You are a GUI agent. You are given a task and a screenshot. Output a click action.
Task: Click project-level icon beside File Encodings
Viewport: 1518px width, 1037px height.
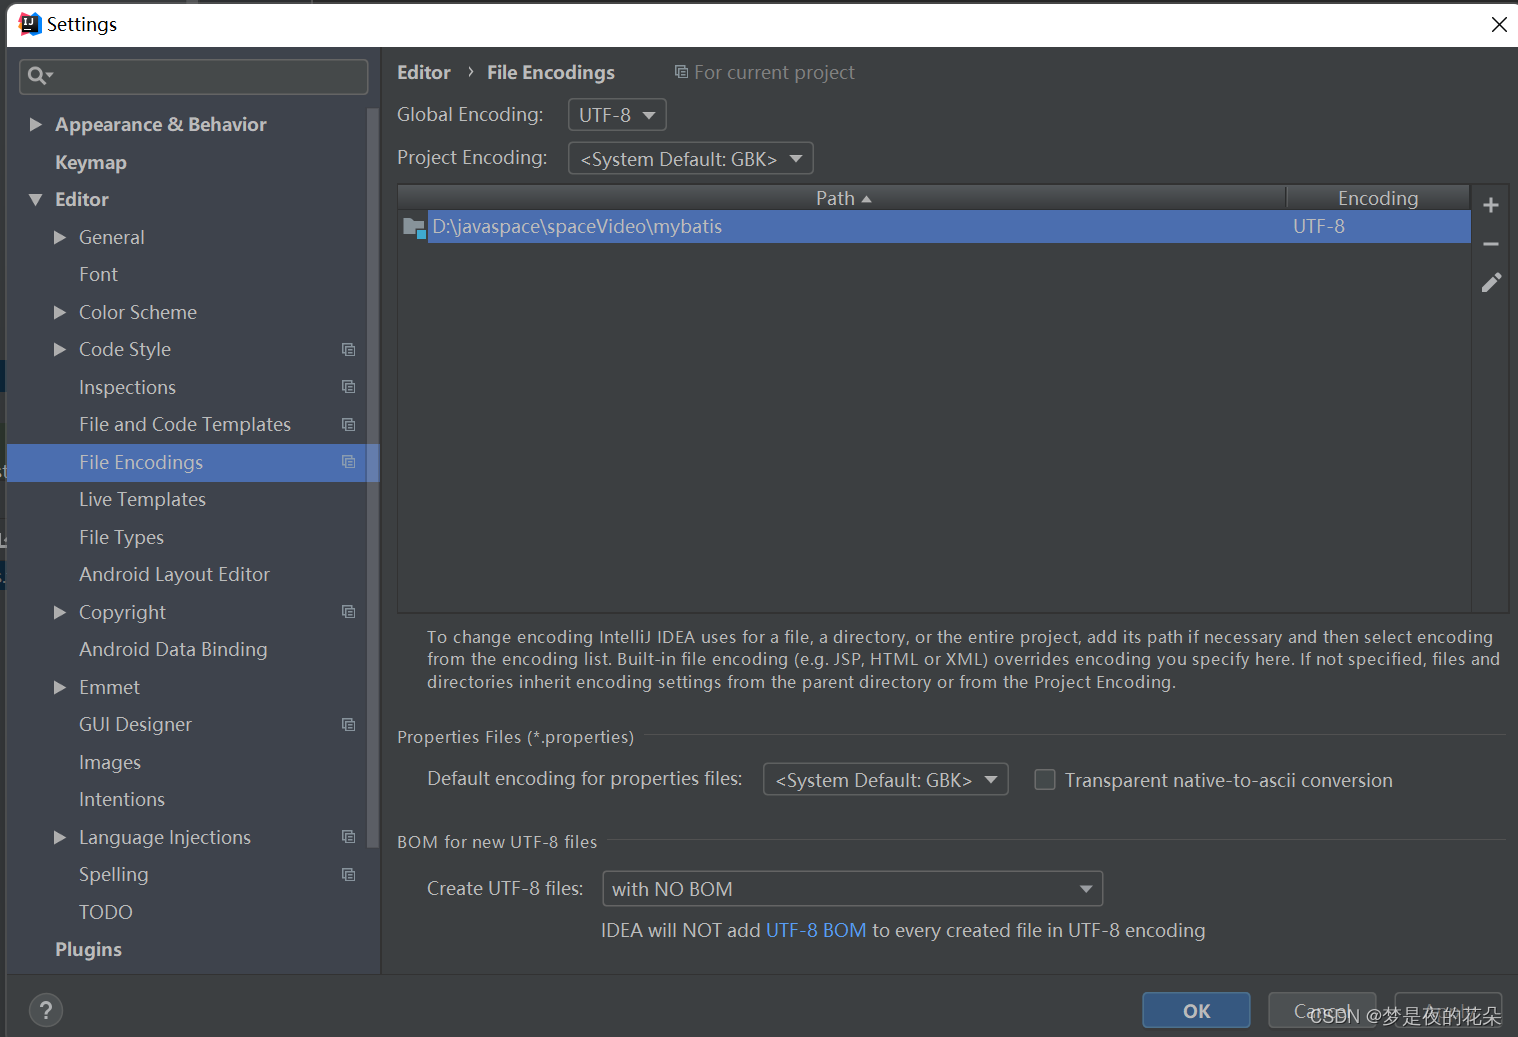pos(348,462)
